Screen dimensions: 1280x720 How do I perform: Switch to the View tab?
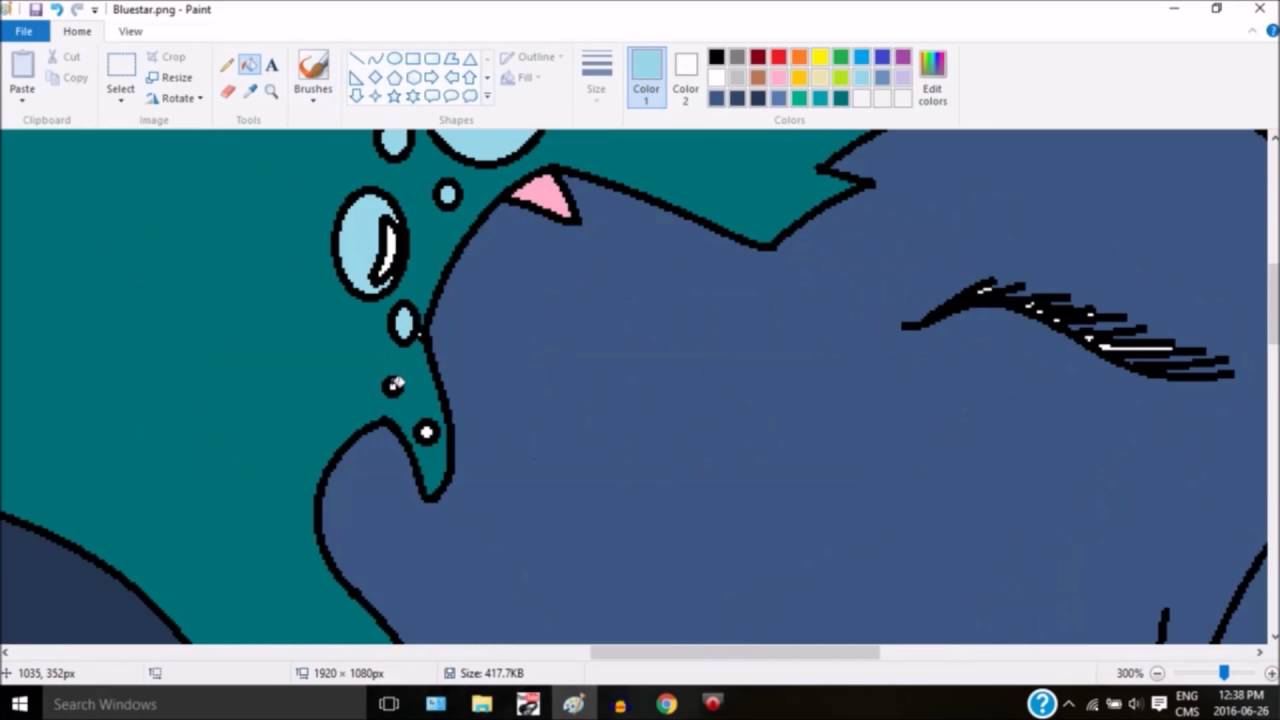click(x=130, y=31)
